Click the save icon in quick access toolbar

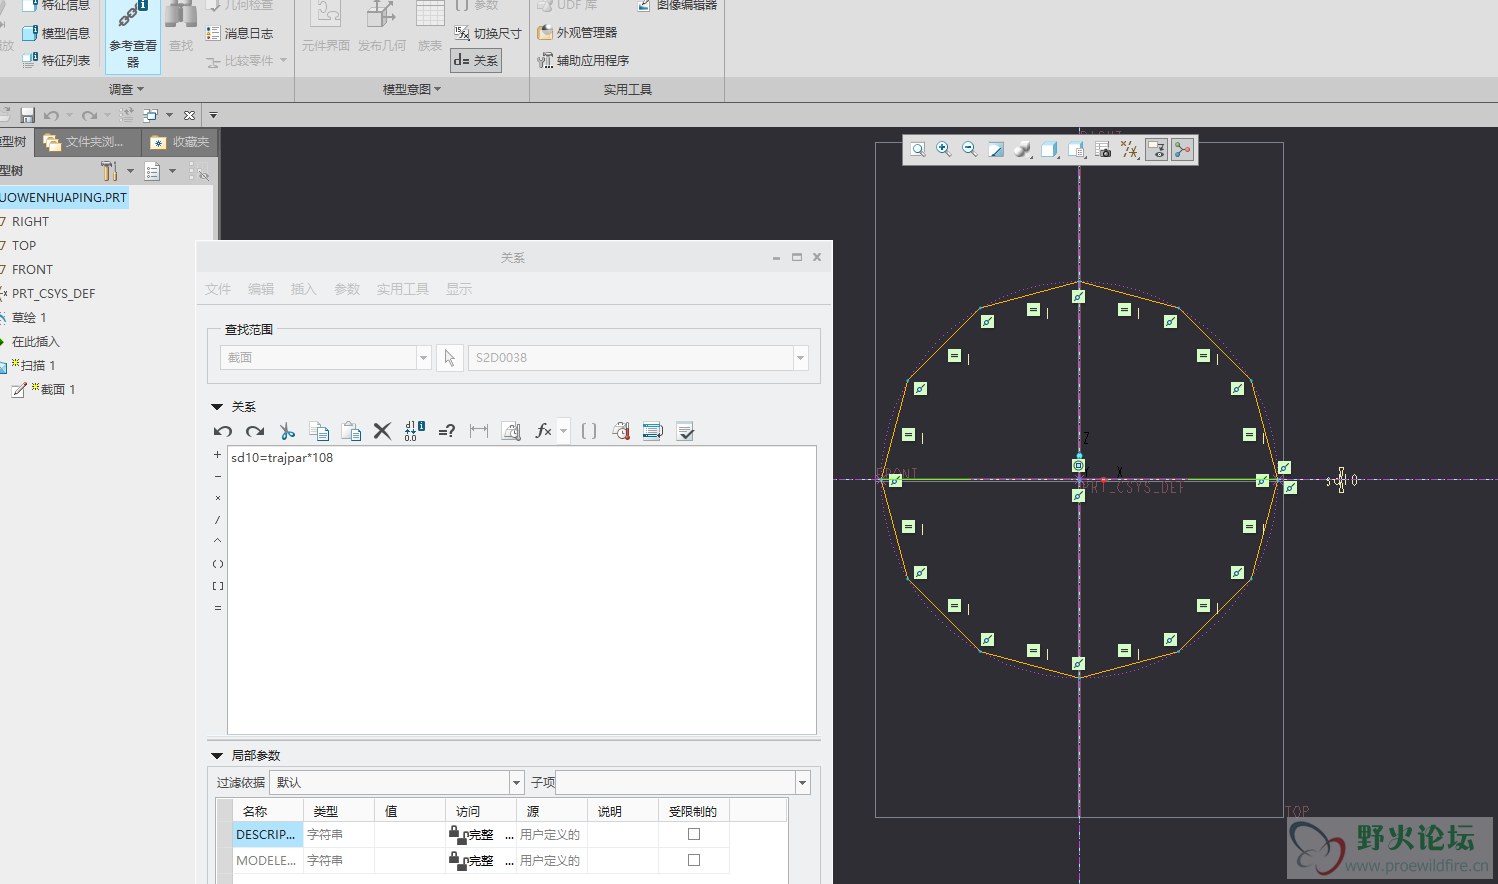[27, 115]
